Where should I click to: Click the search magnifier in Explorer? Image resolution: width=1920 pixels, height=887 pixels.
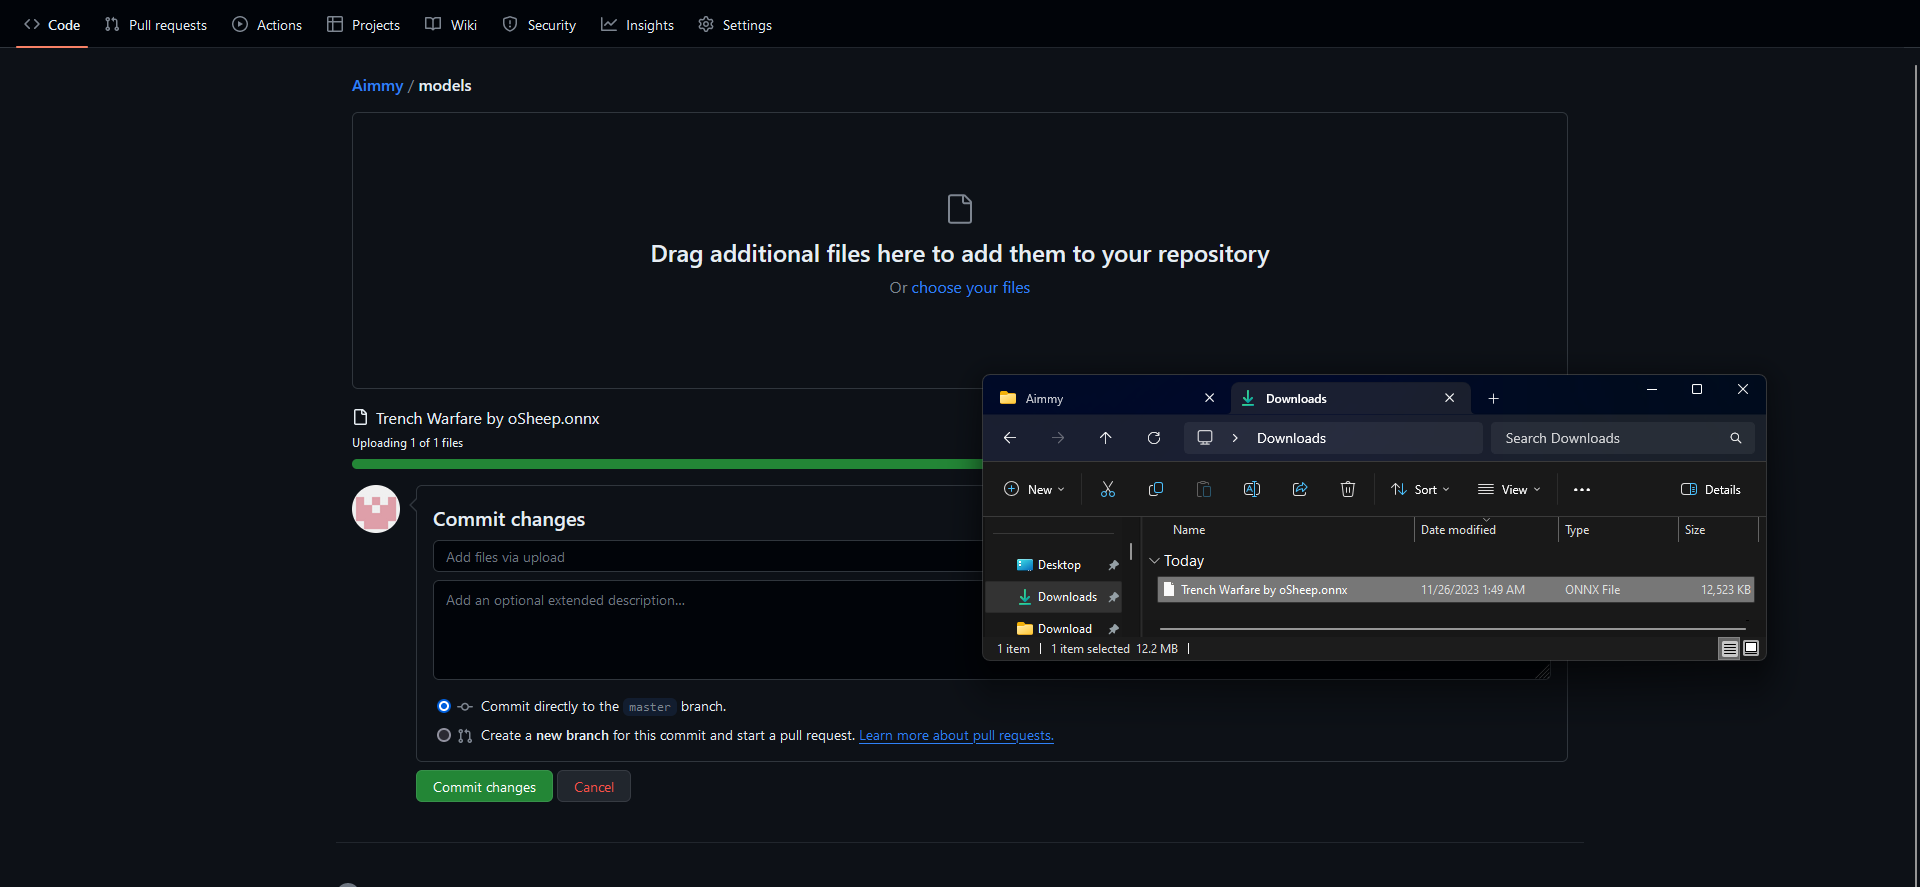coord(1735,438)
